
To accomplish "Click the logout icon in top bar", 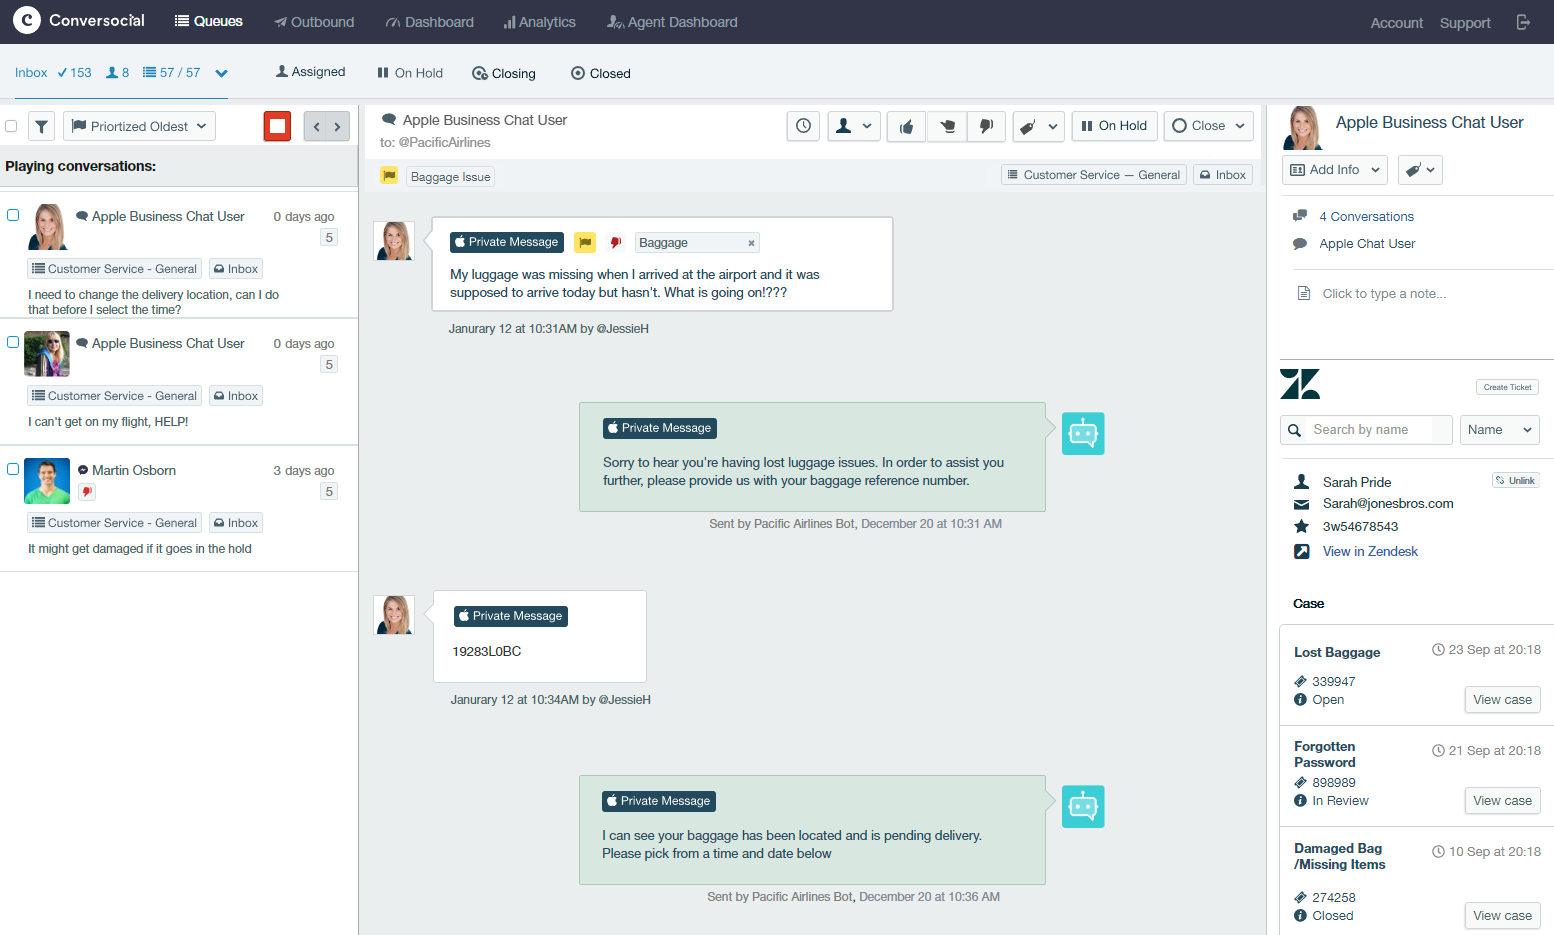I will [1523, 22].
